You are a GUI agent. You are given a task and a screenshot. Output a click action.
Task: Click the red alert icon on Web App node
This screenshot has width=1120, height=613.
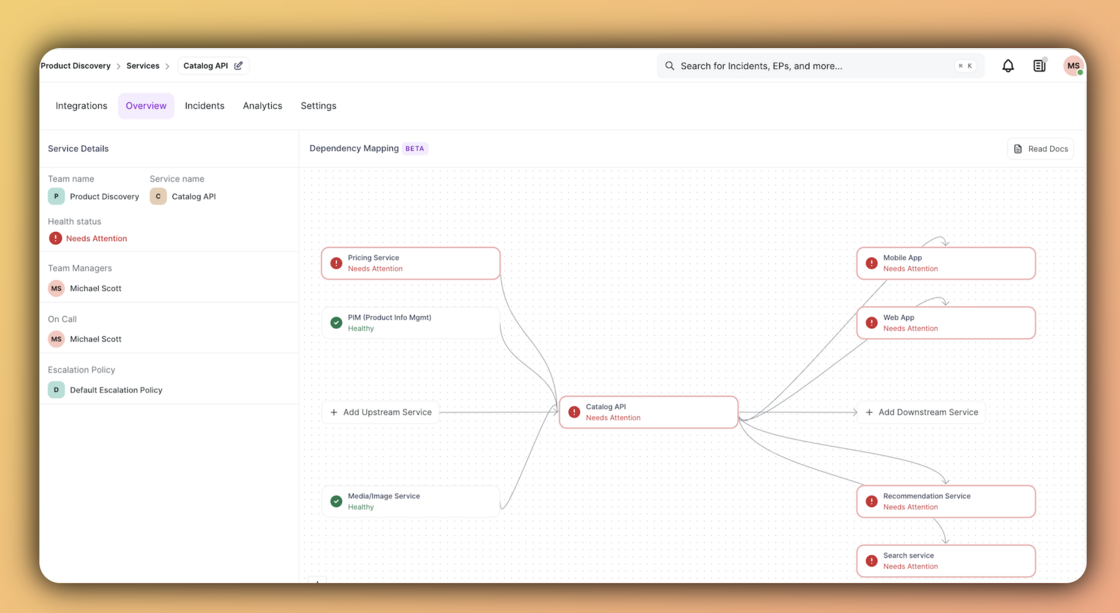tap(871, 323)
